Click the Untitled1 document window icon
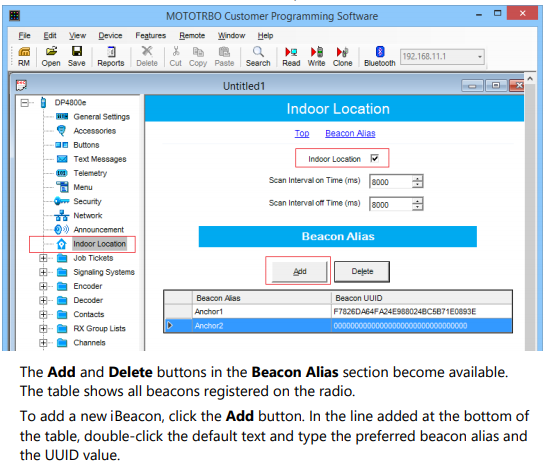 click(x=21, y=85)
